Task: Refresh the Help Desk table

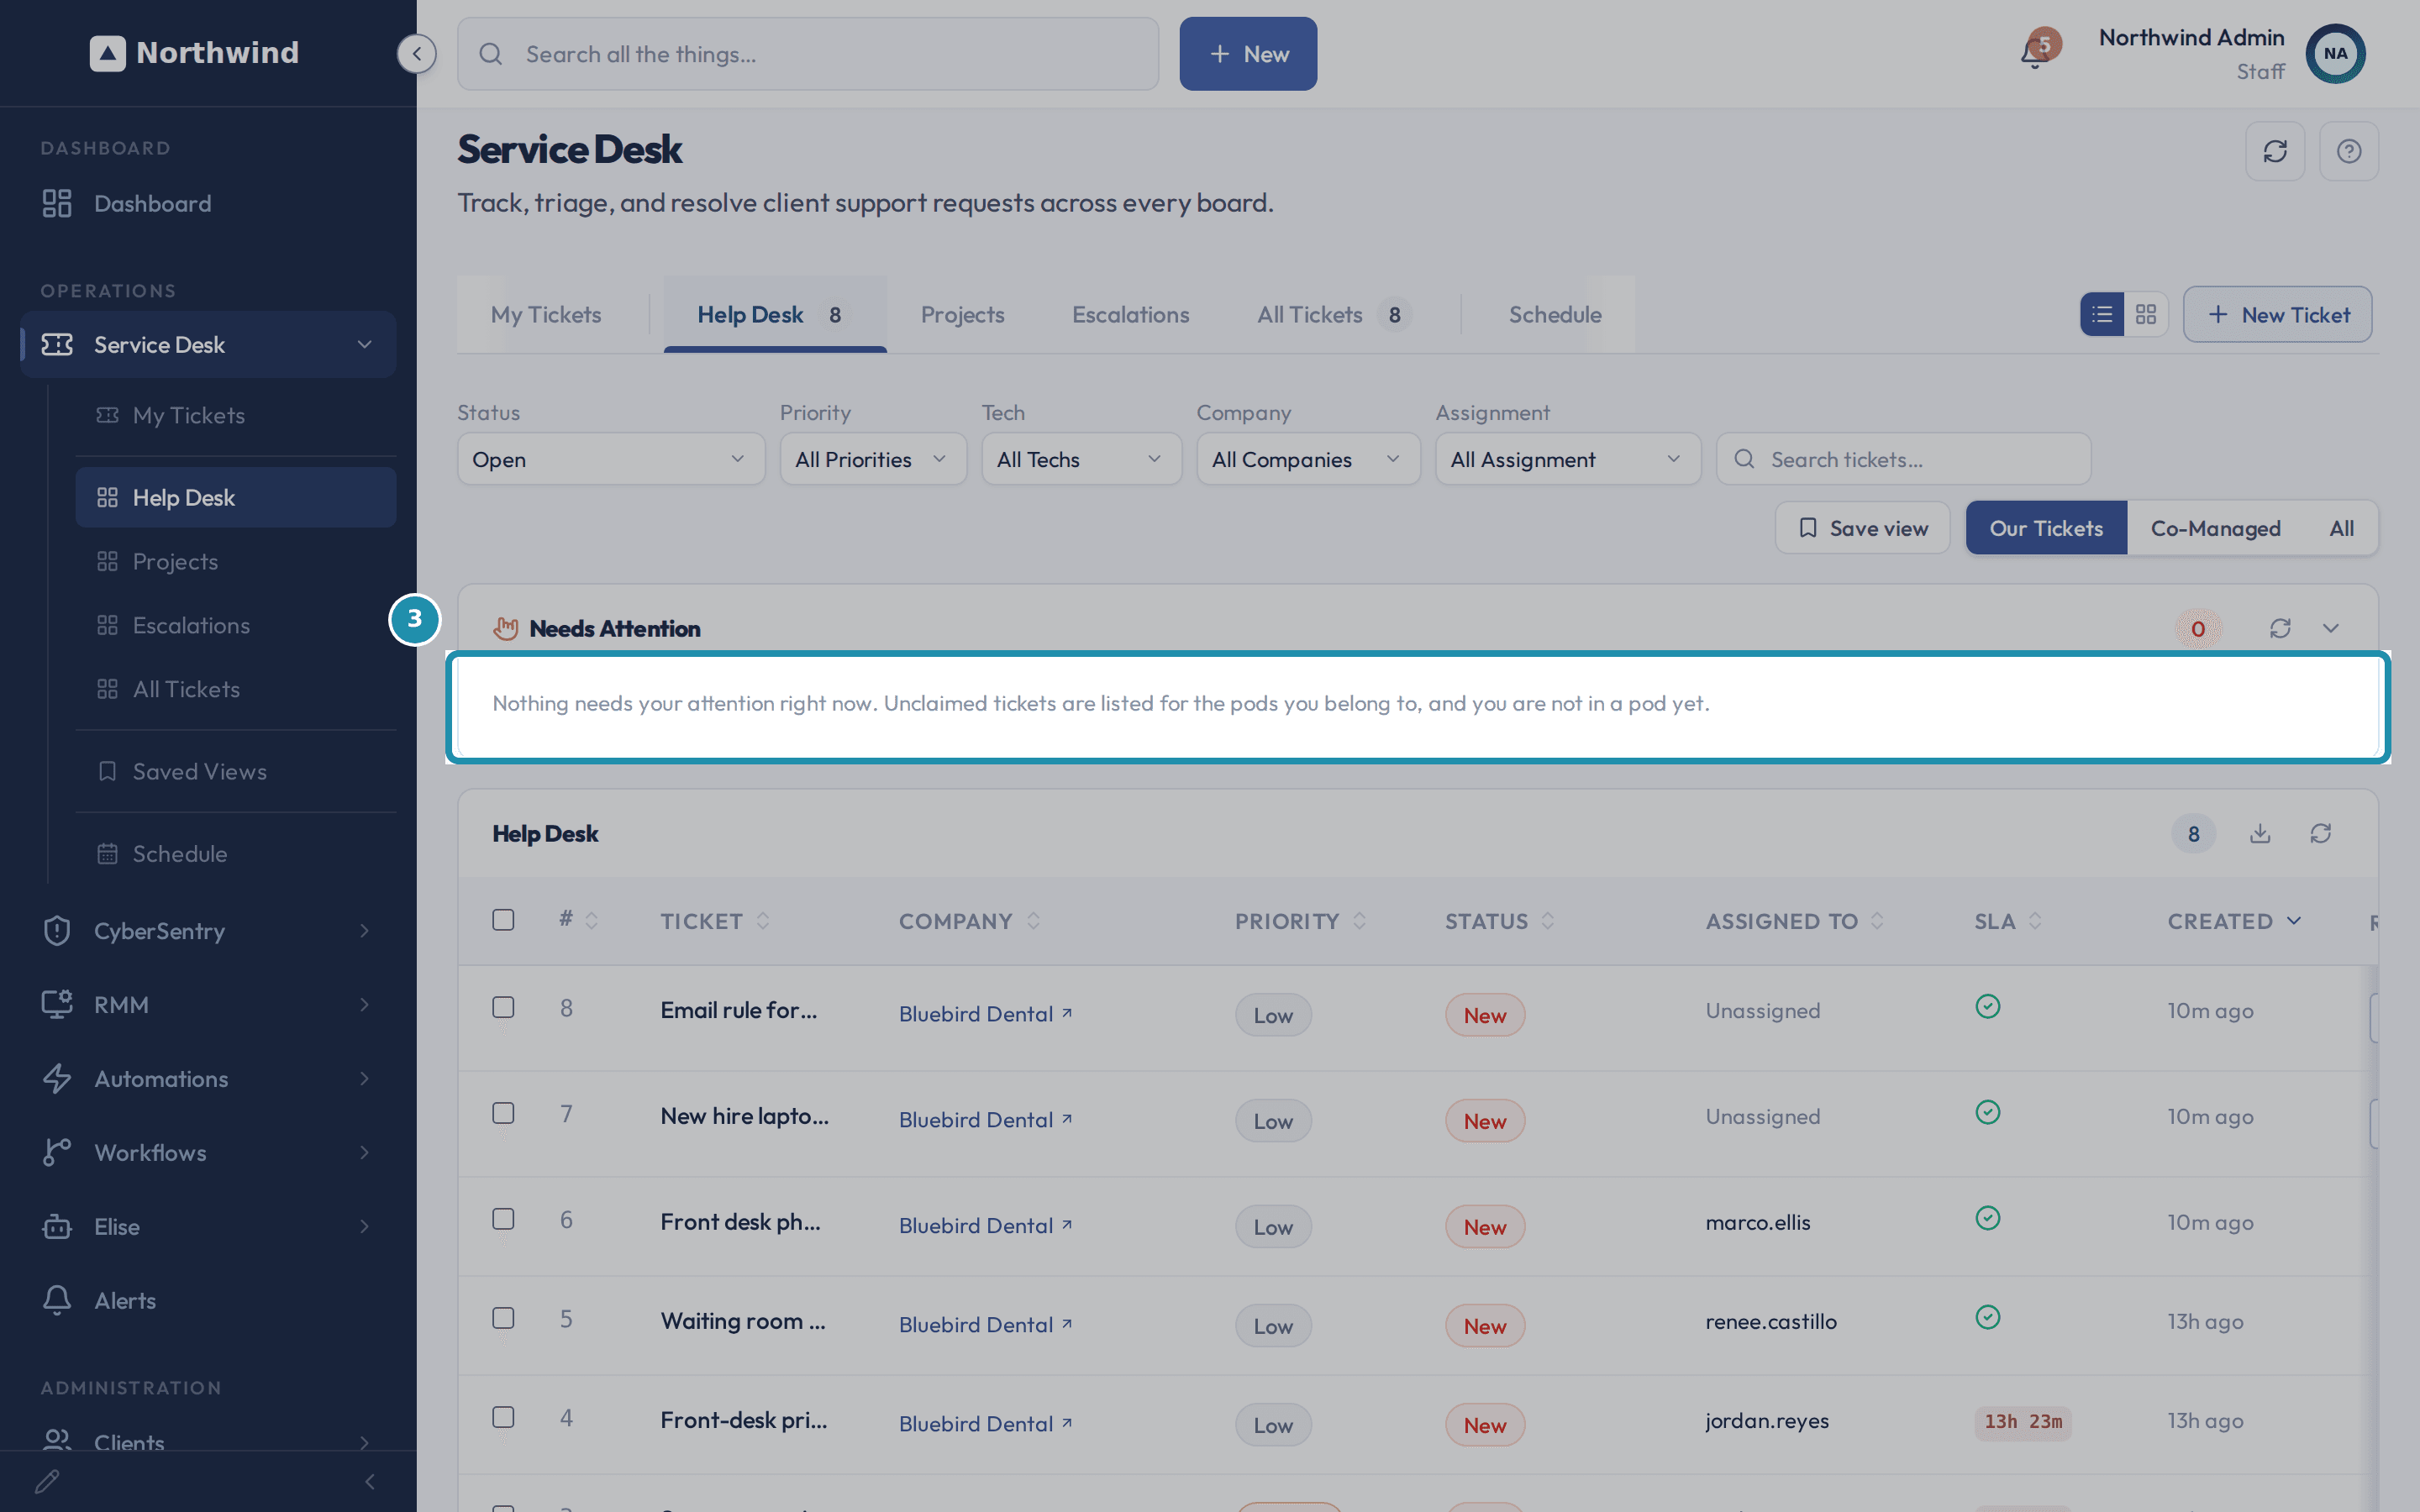Action: click(x=2321, y=833)
